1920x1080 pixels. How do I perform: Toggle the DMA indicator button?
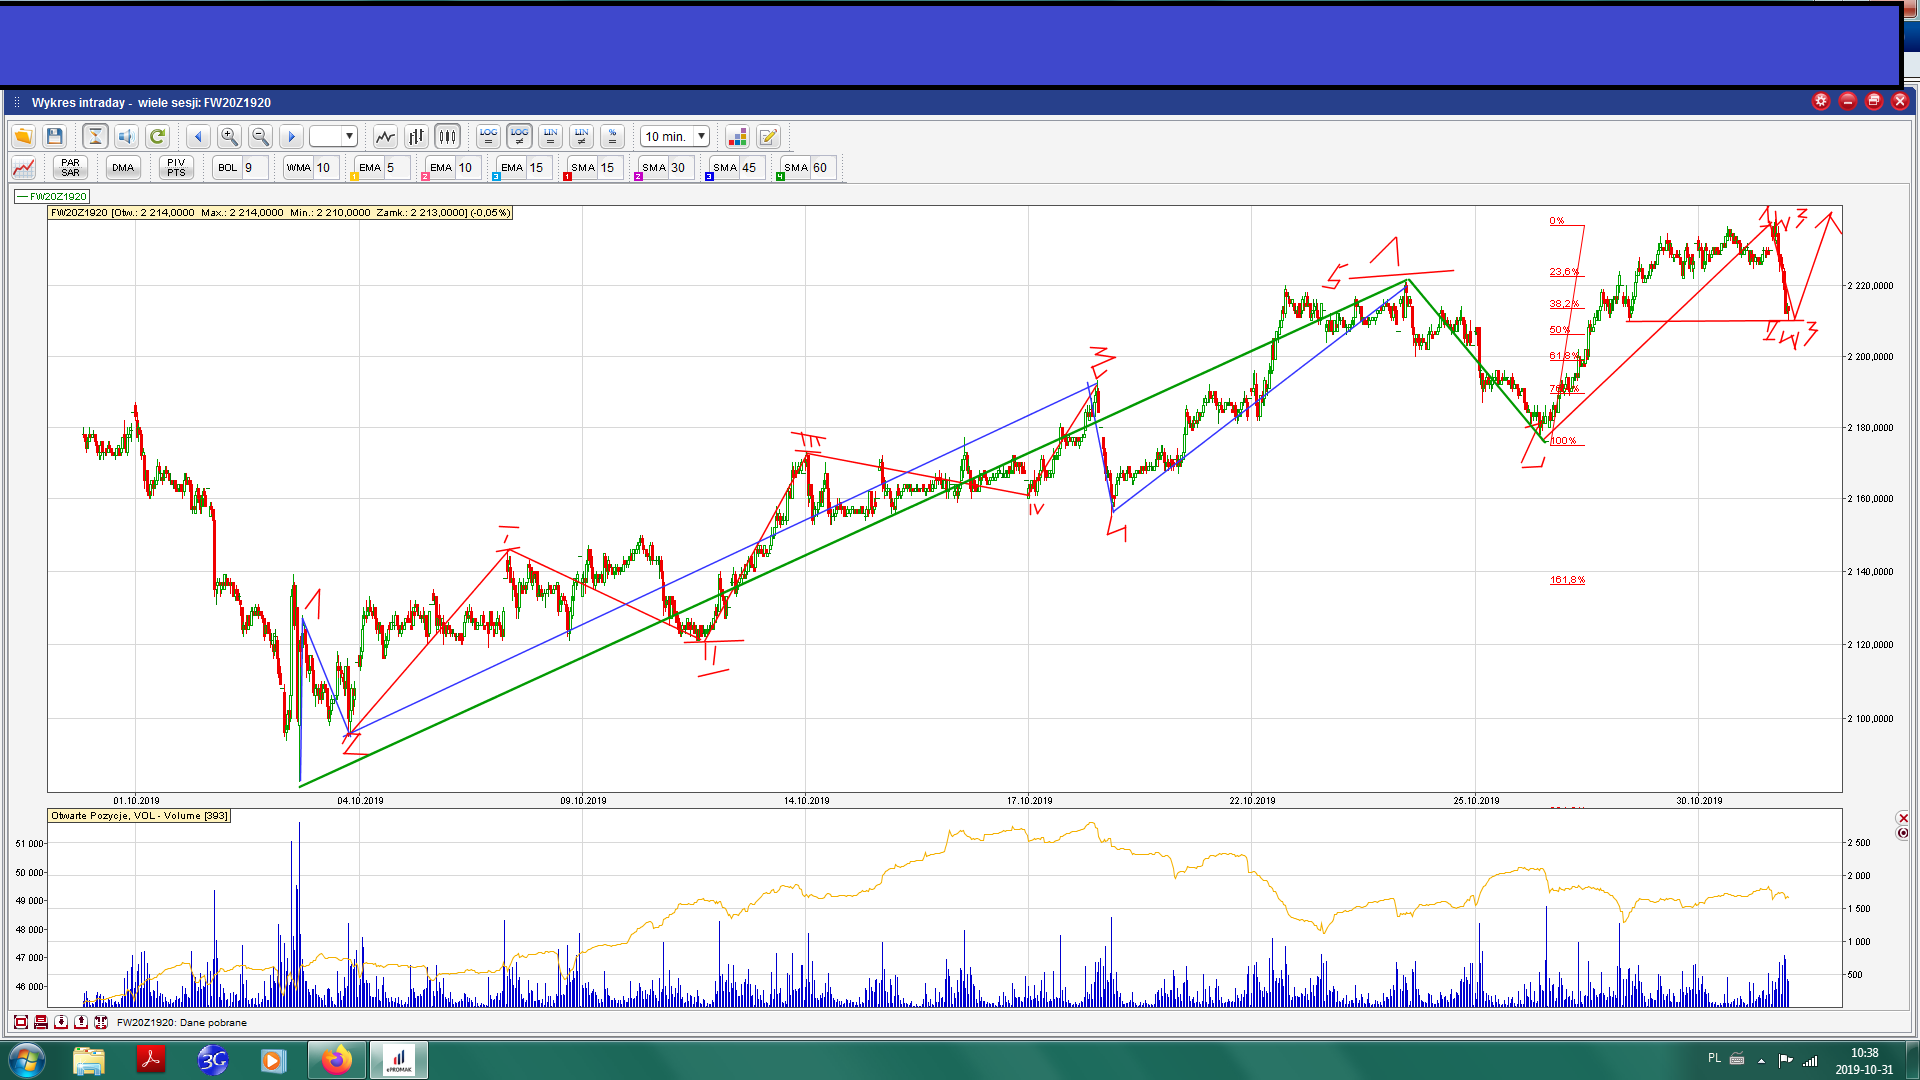pos(123,167)
